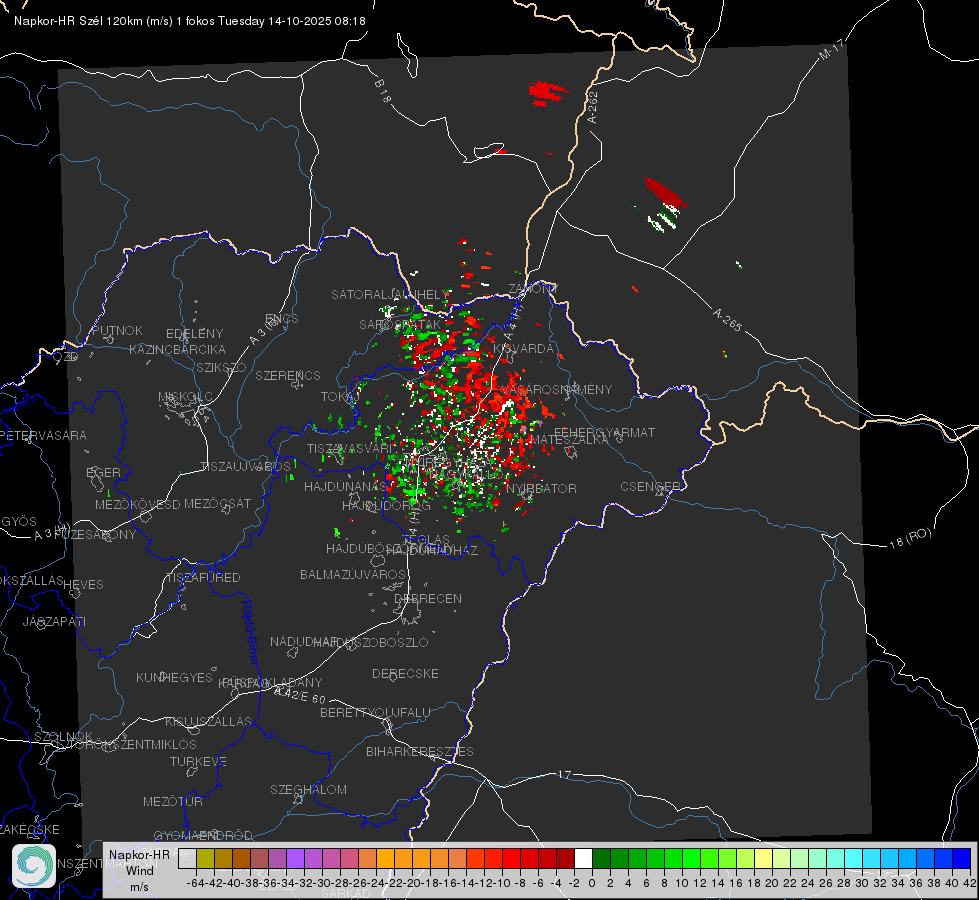This screenshot has width=979, height=900.
Task: Pick the dark red swatch between -4 and -2
Action: coord(565,858)
